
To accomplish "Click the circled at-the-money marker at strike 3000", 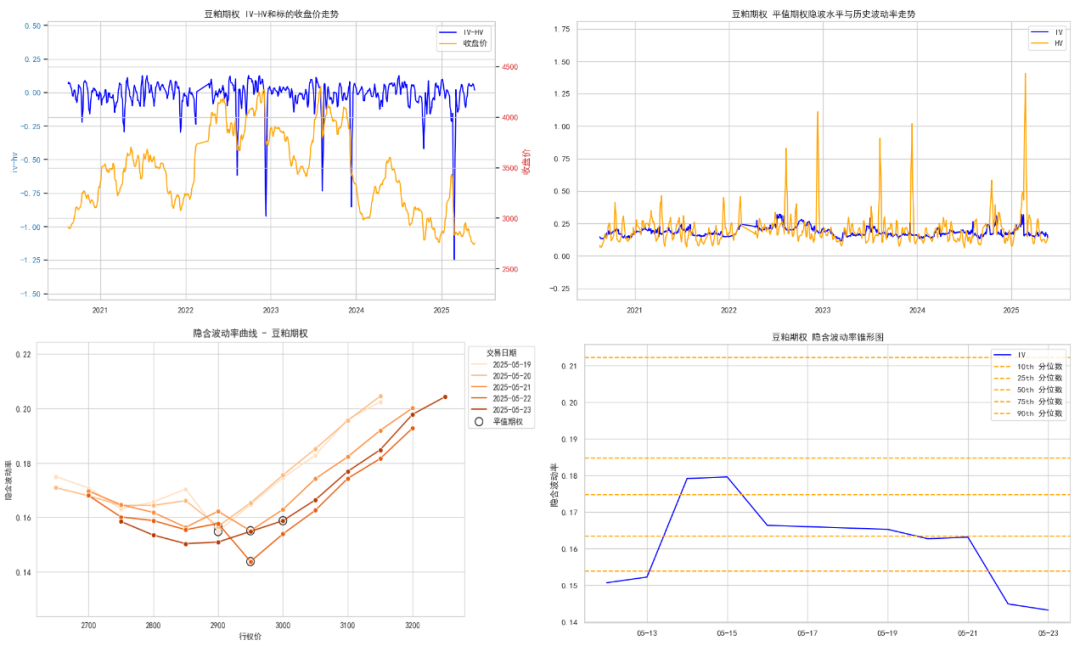I will tap(282, 521).
